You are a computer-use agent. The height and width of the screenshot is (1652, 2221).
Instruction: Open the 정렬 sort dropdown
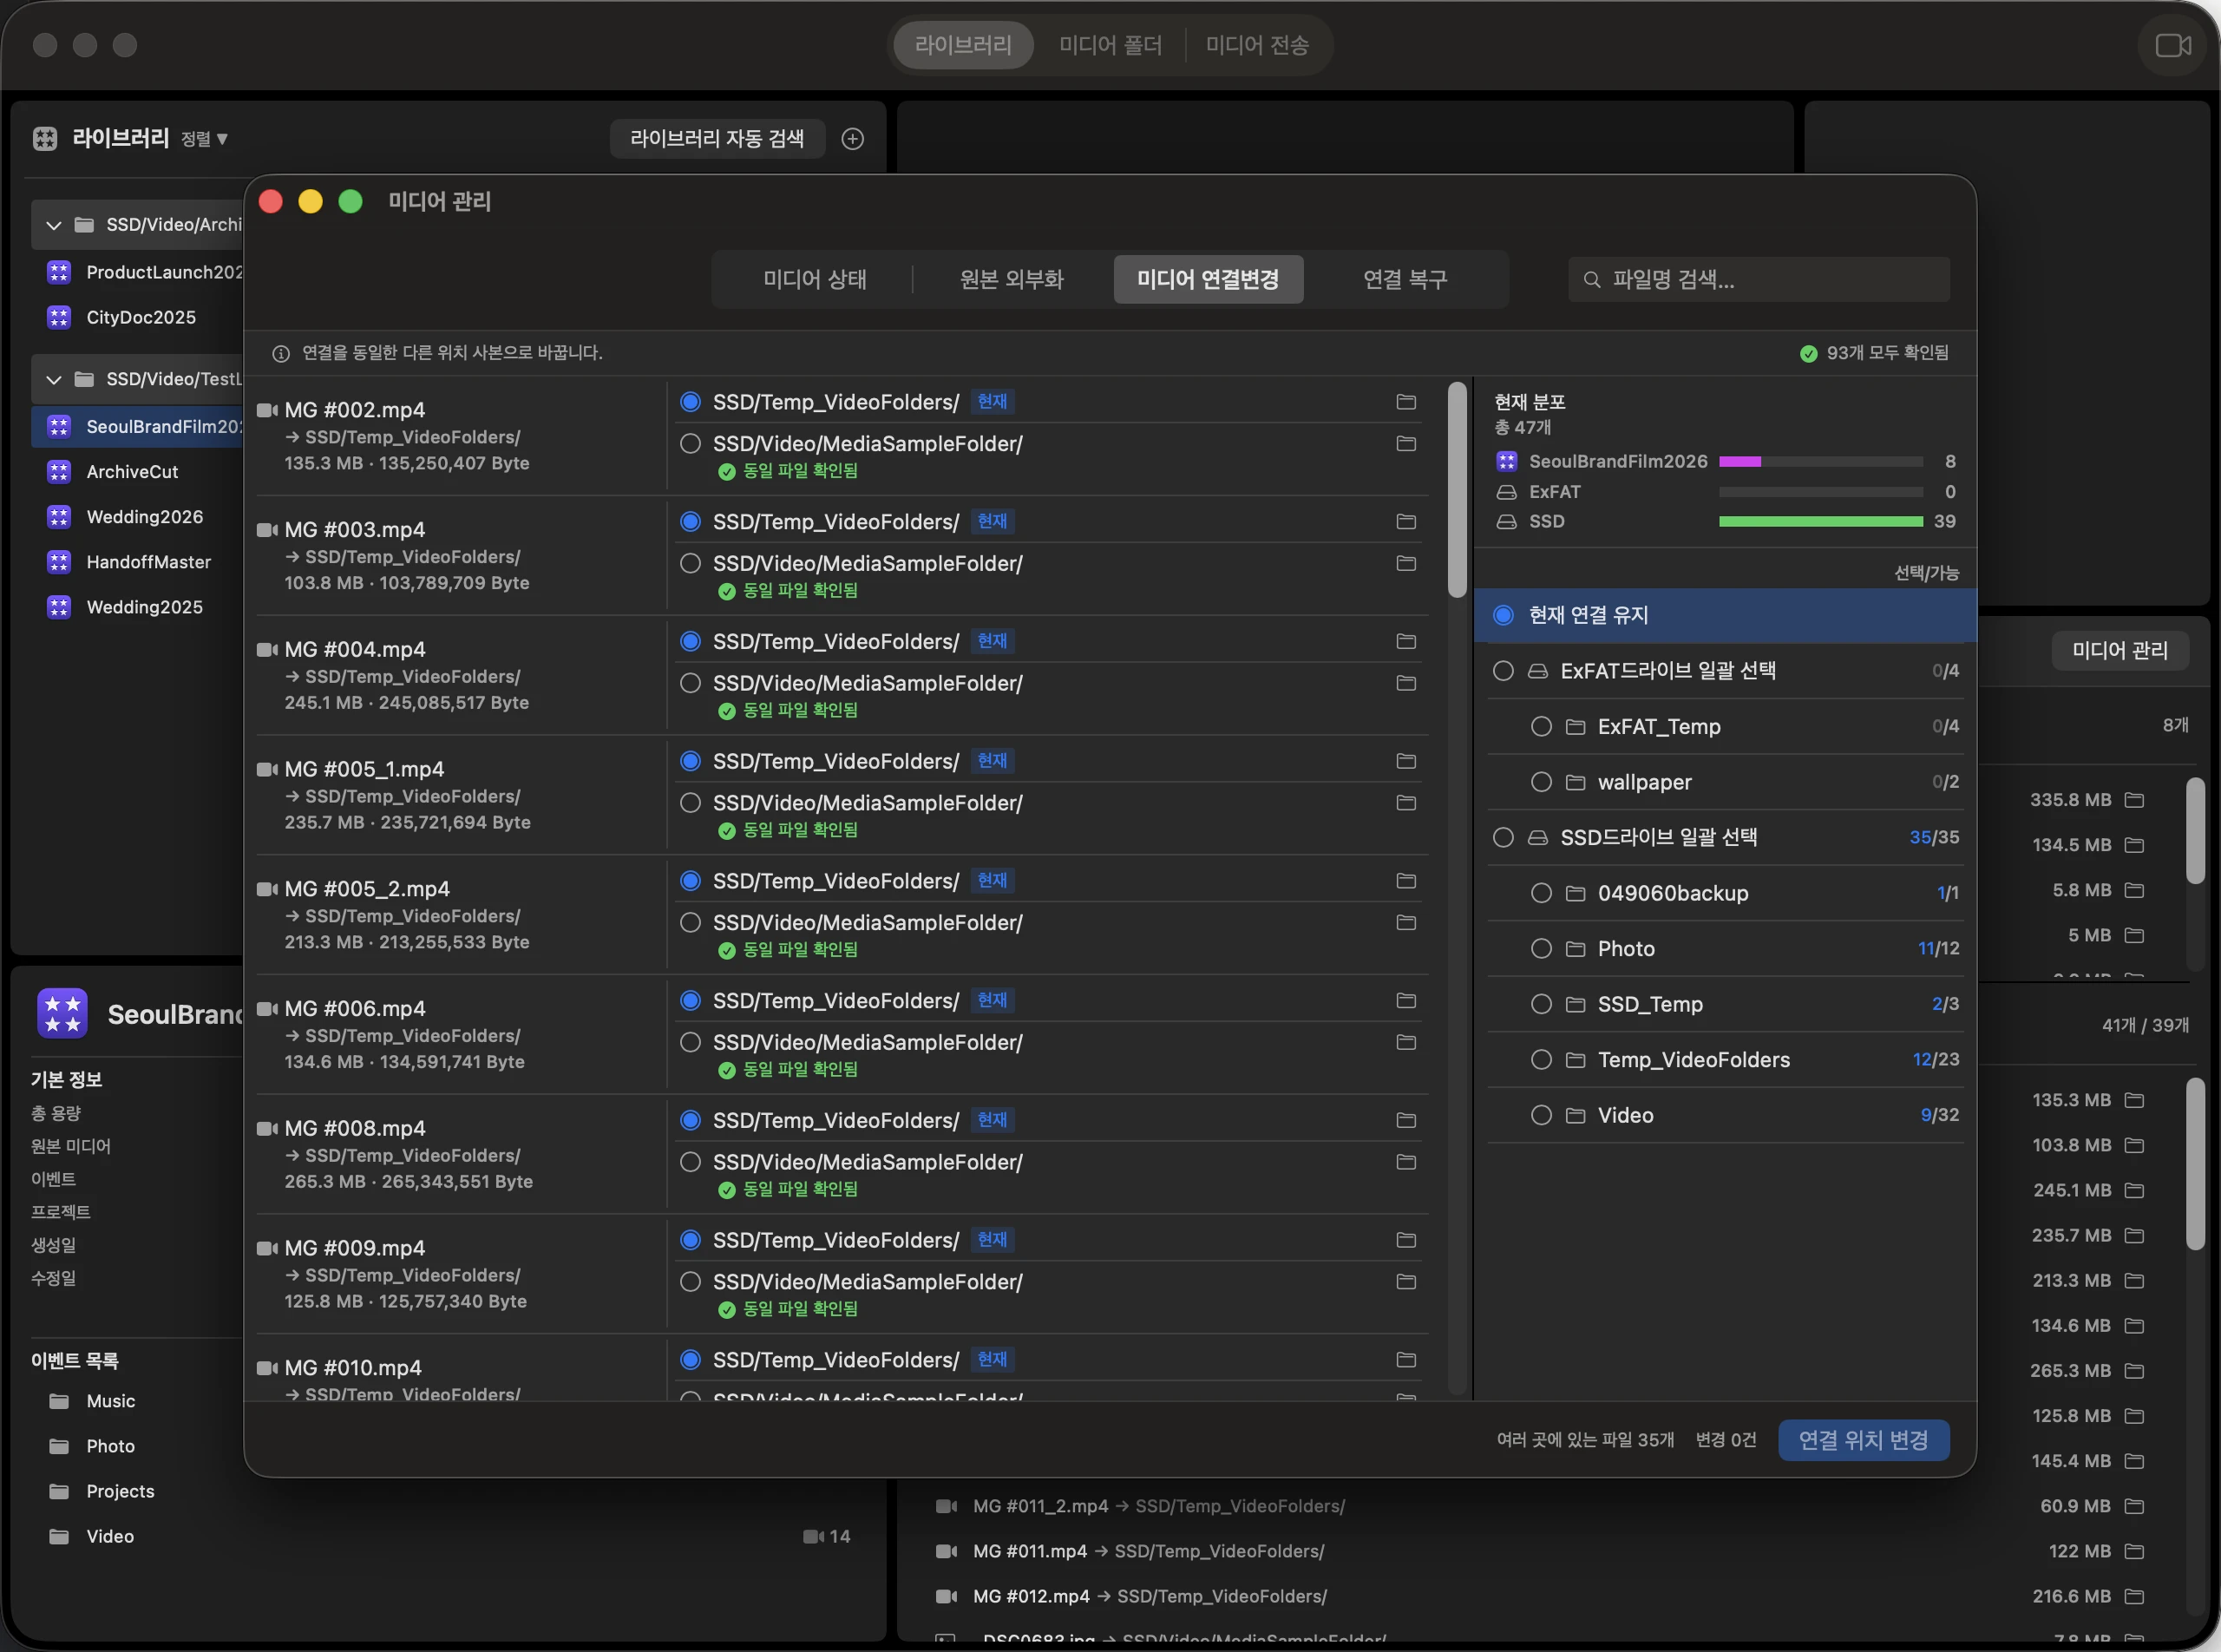point(204,139)
